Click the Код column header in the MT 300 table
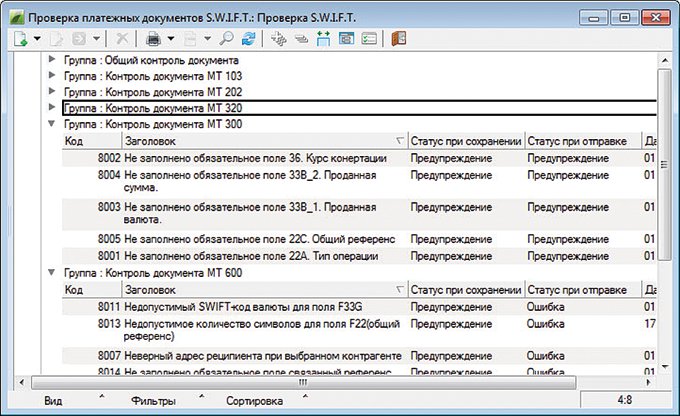The image size is (680, 416). coord(92,141)
